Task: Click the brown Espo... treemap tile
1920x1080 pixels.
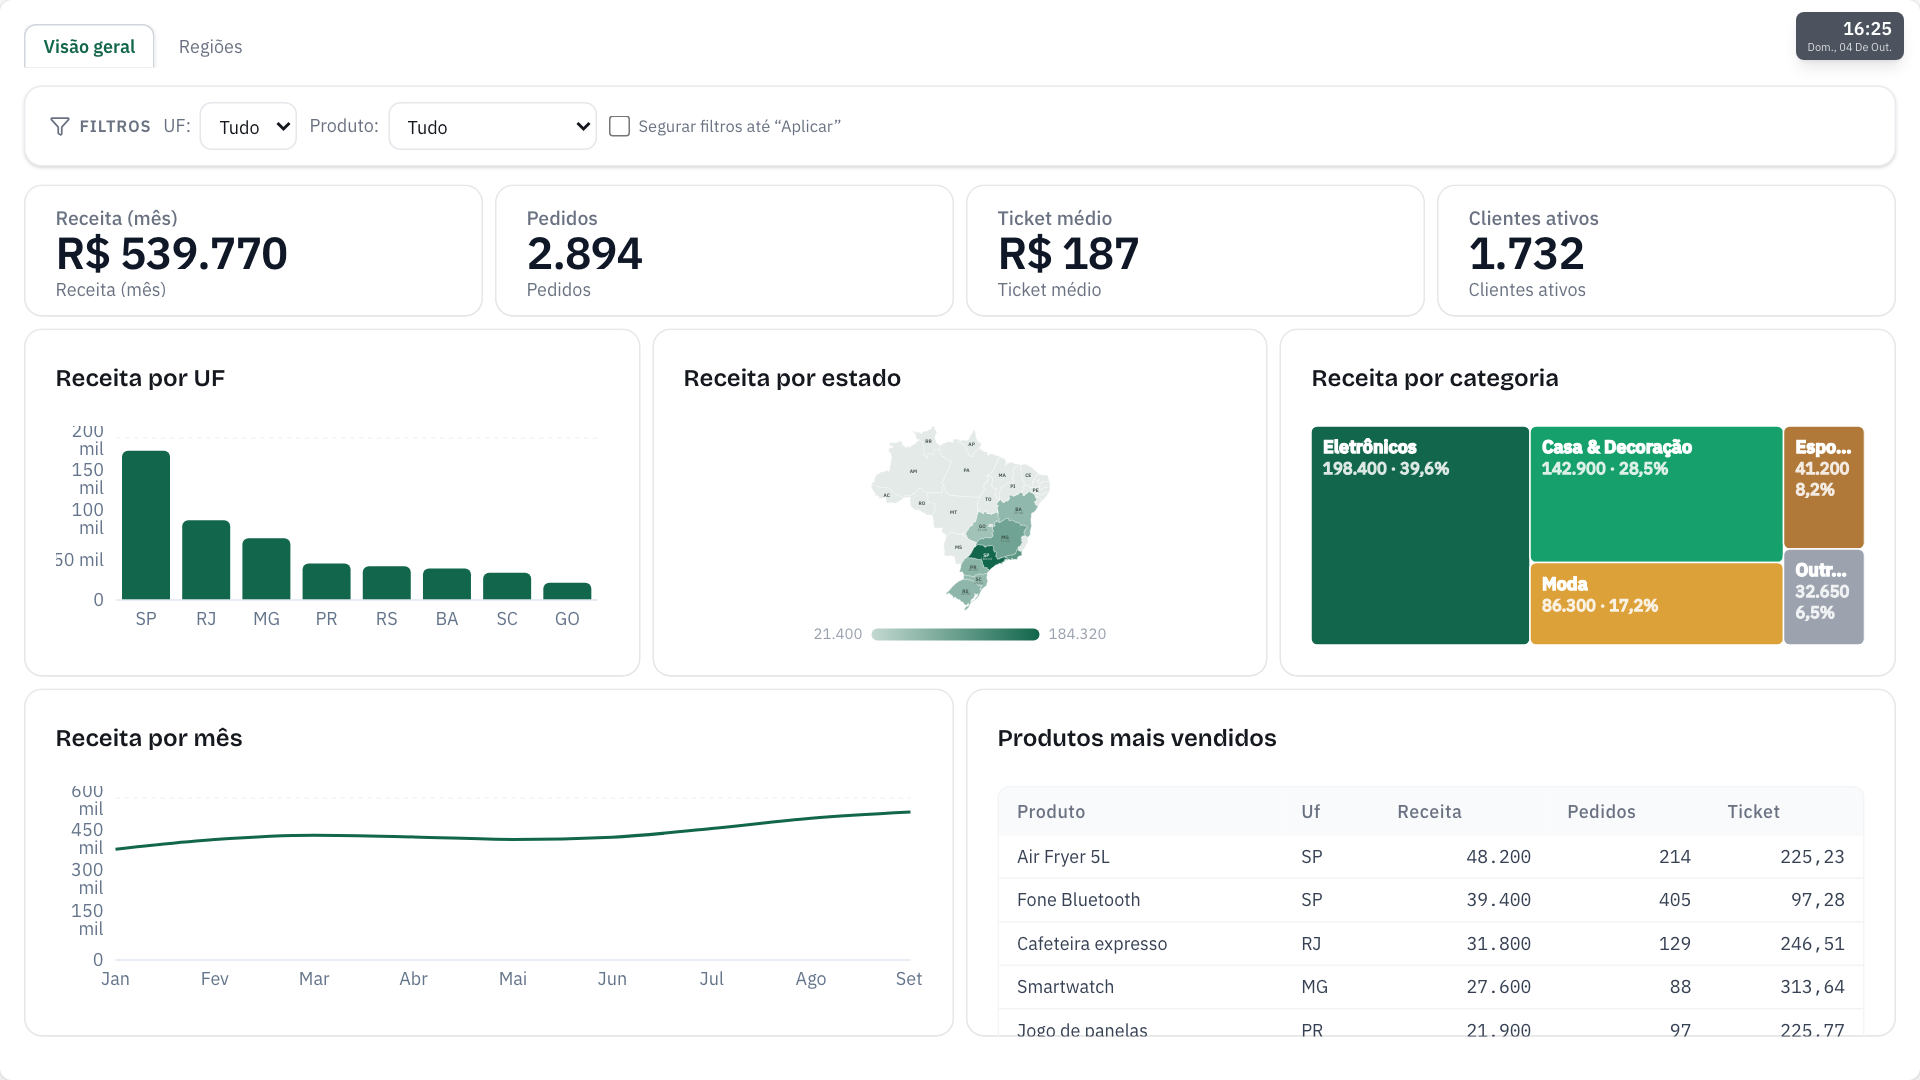Action: coord(1824,487)
